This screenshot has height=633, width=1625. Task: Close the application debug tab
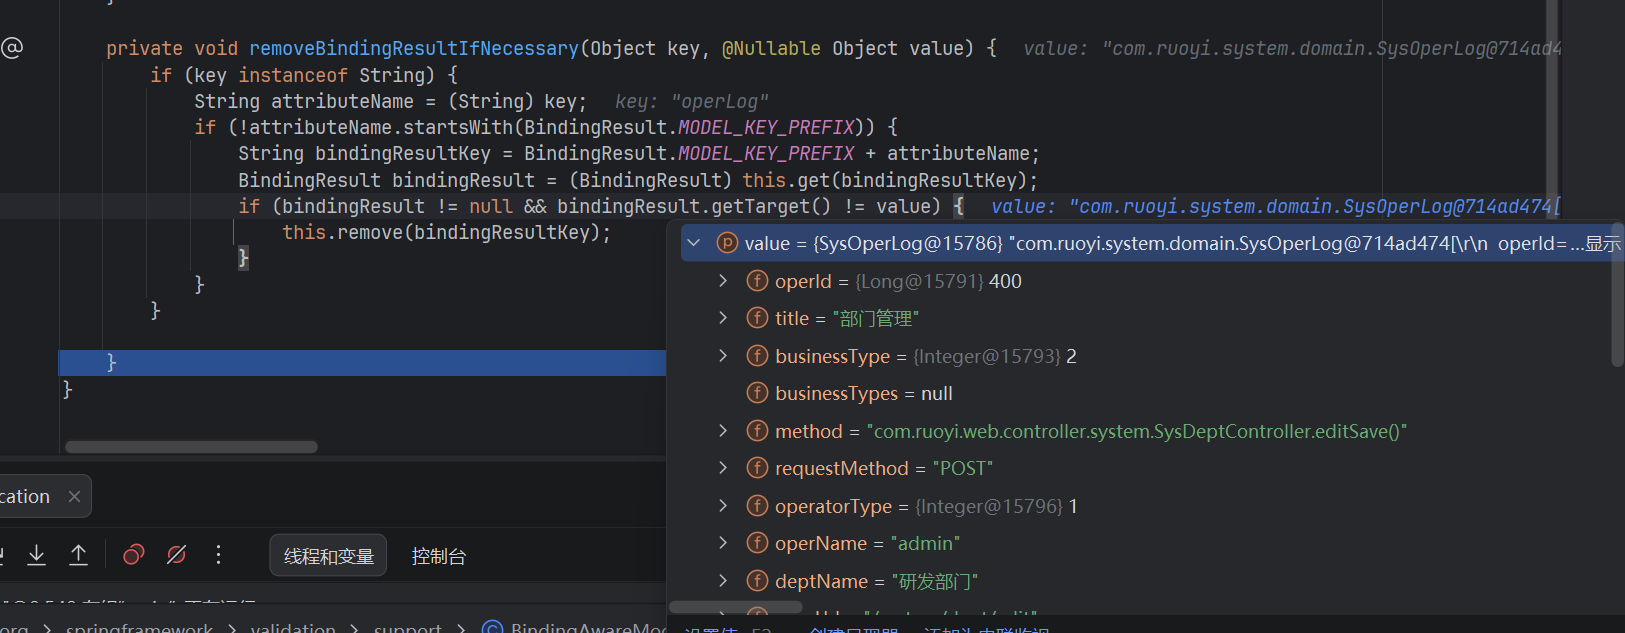[74, 496]
